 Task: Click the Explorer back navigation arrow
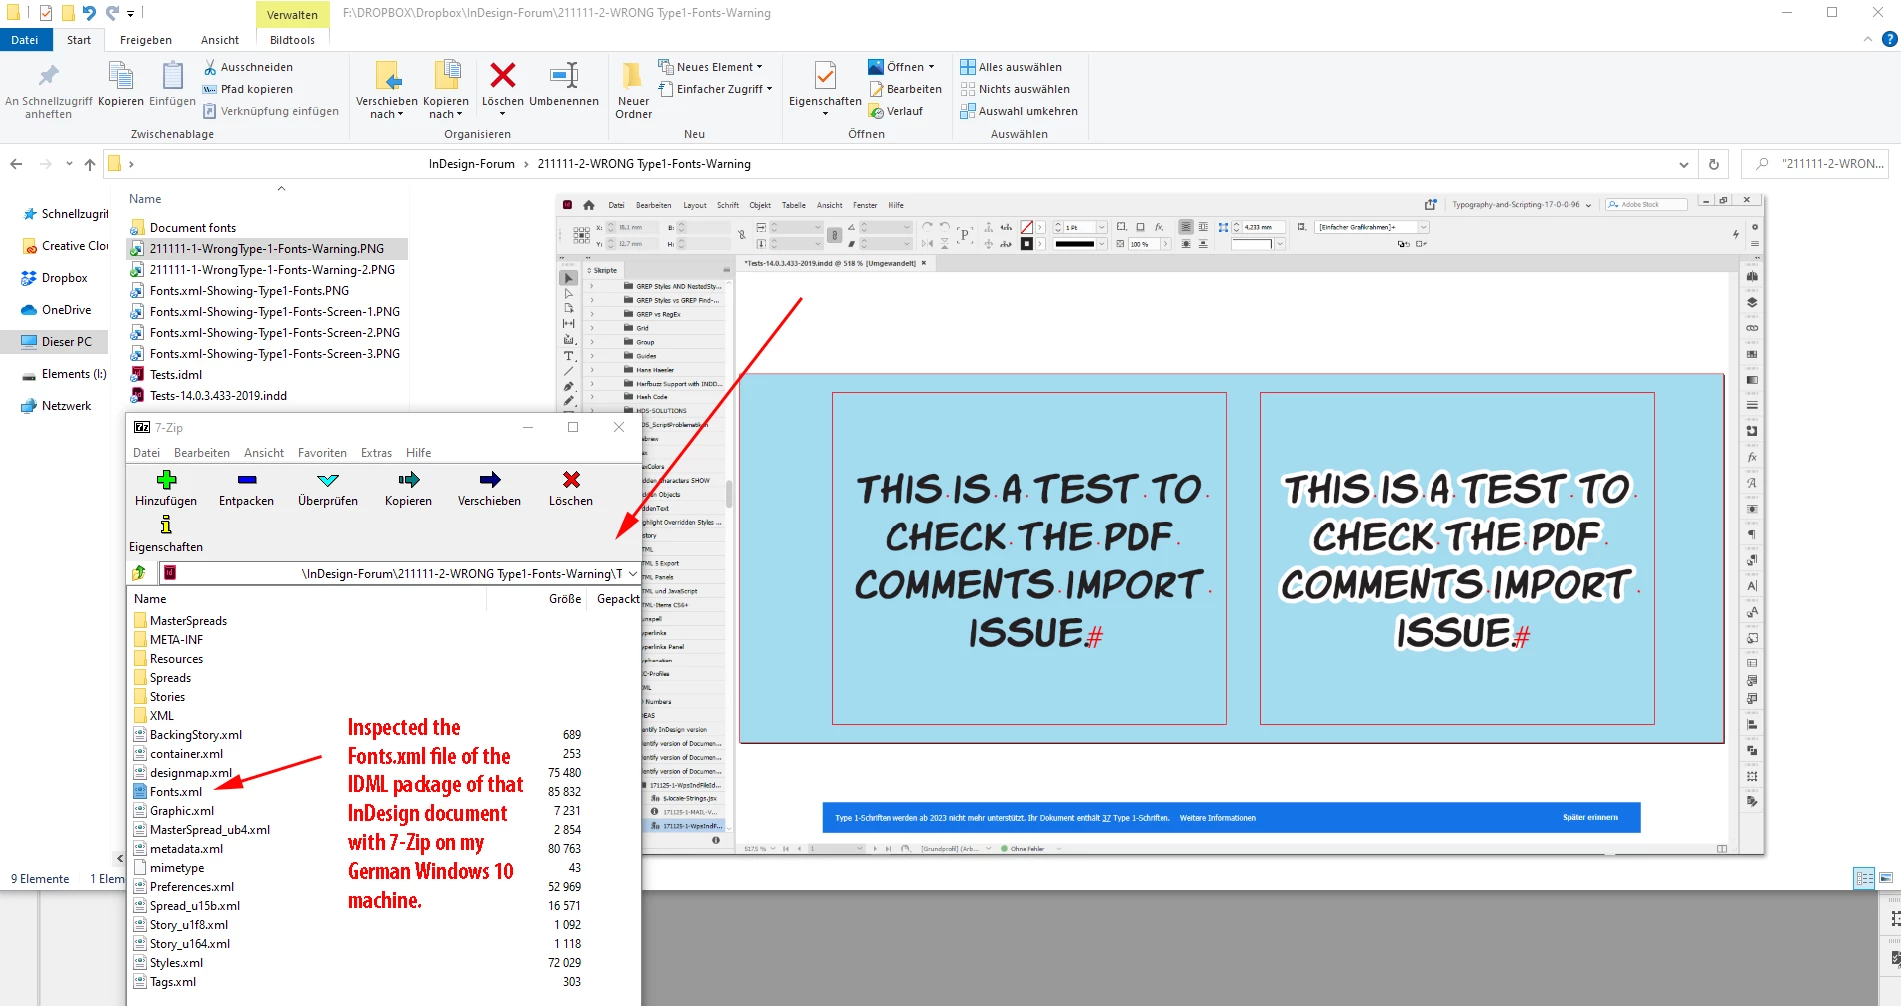tap(16, 164)
